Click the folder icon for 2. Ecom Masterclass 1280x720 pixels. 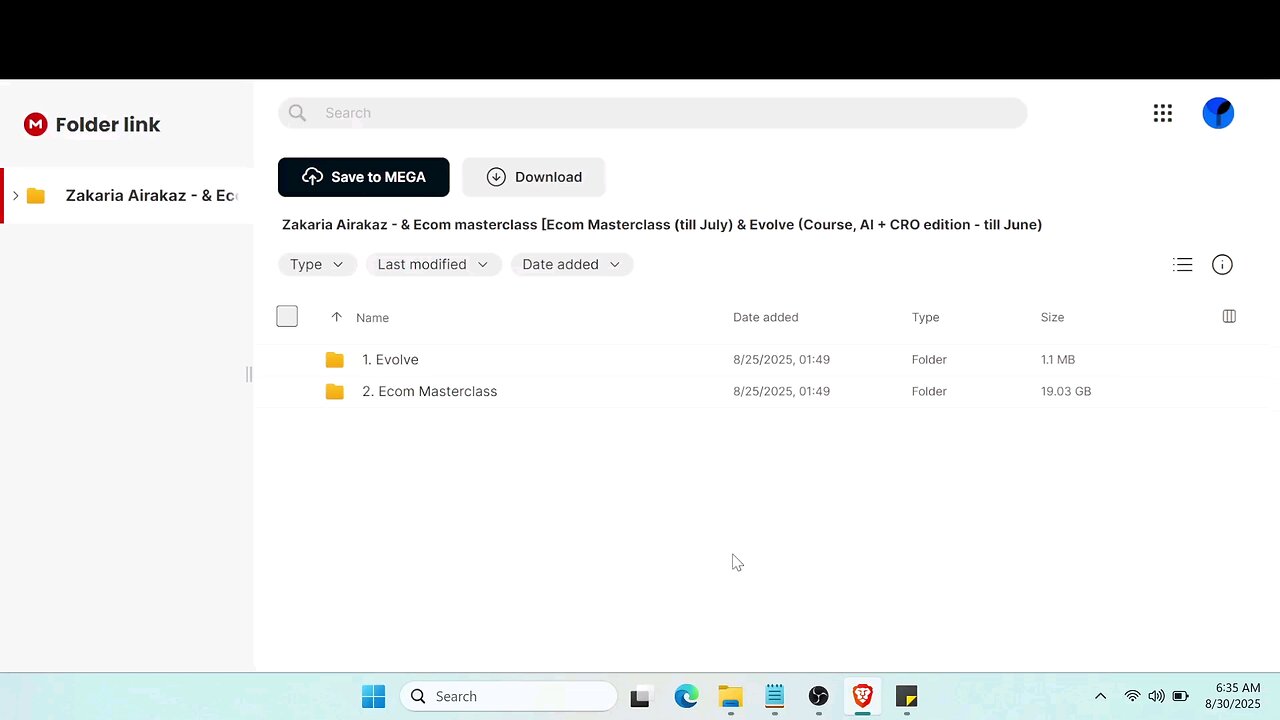(x=335, y=392)
